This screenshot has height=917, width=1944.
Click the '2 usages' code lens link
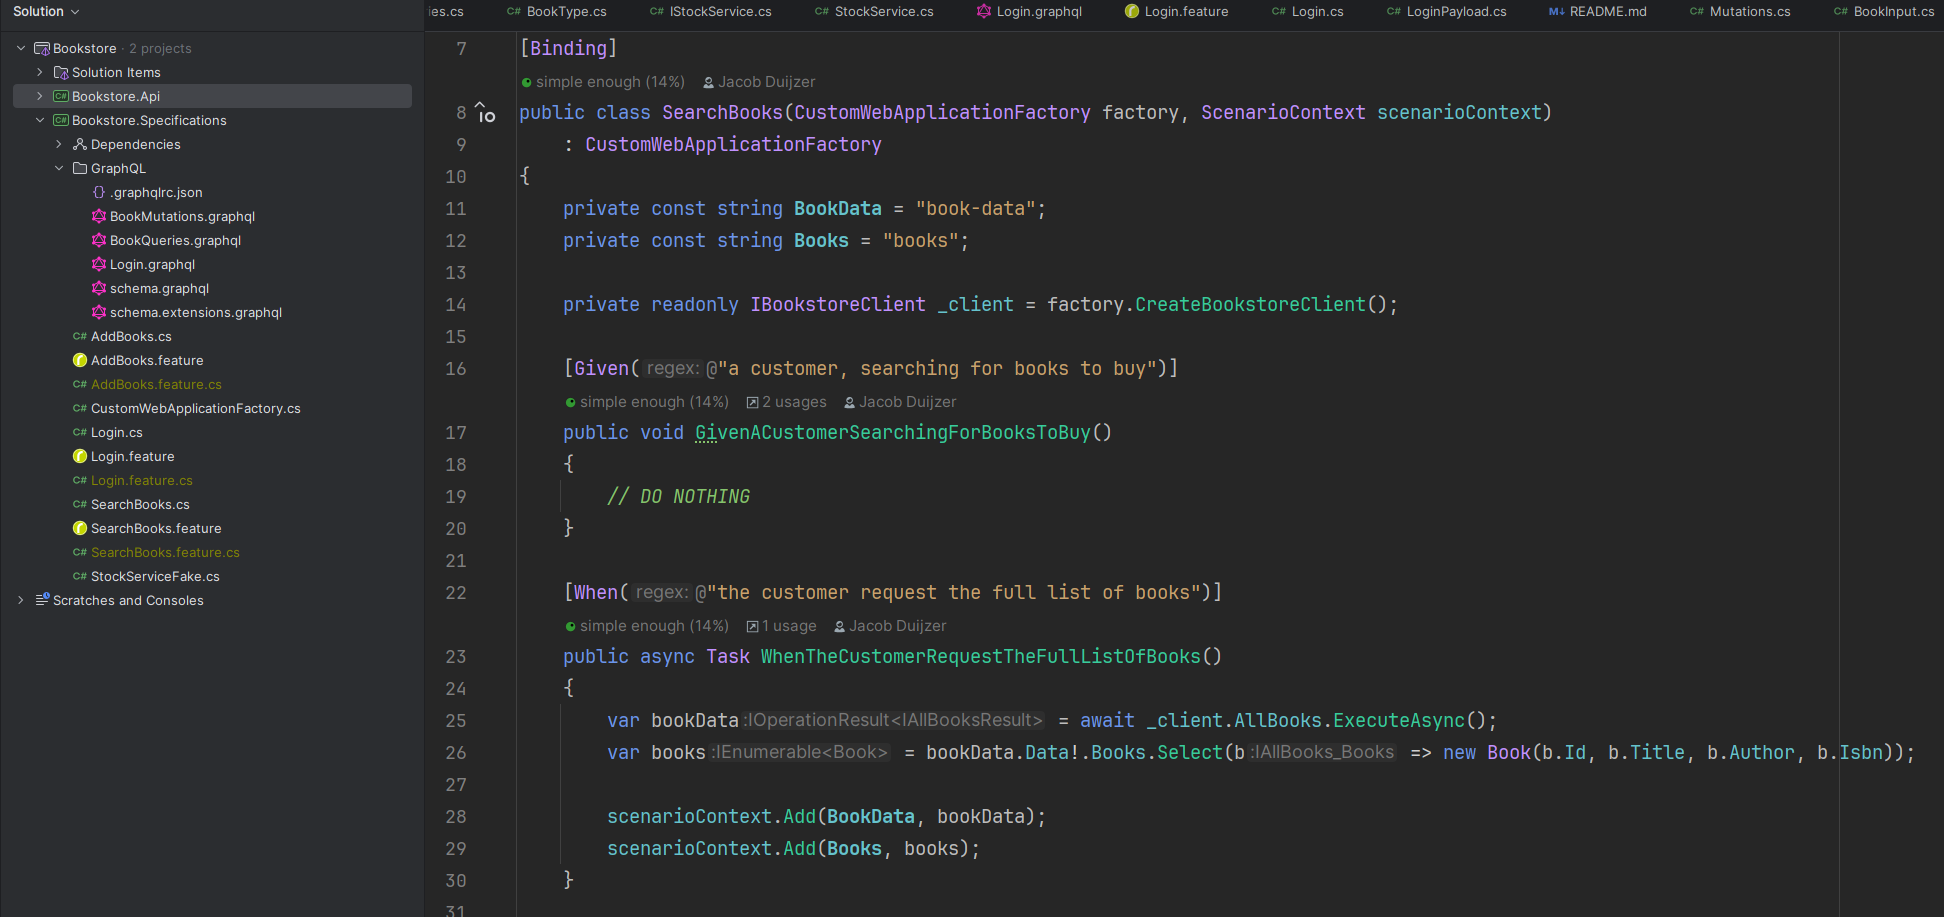pos(786,402)
